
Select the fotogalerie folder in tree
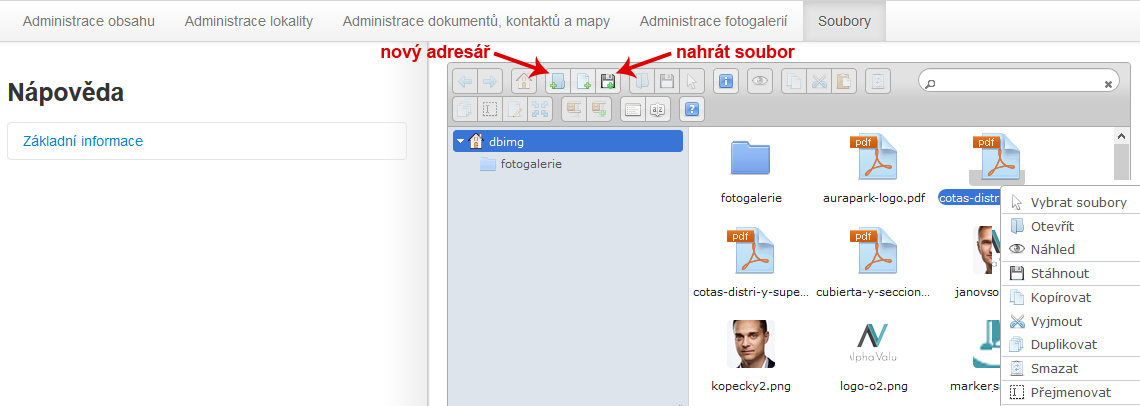(x=530, y=164)
